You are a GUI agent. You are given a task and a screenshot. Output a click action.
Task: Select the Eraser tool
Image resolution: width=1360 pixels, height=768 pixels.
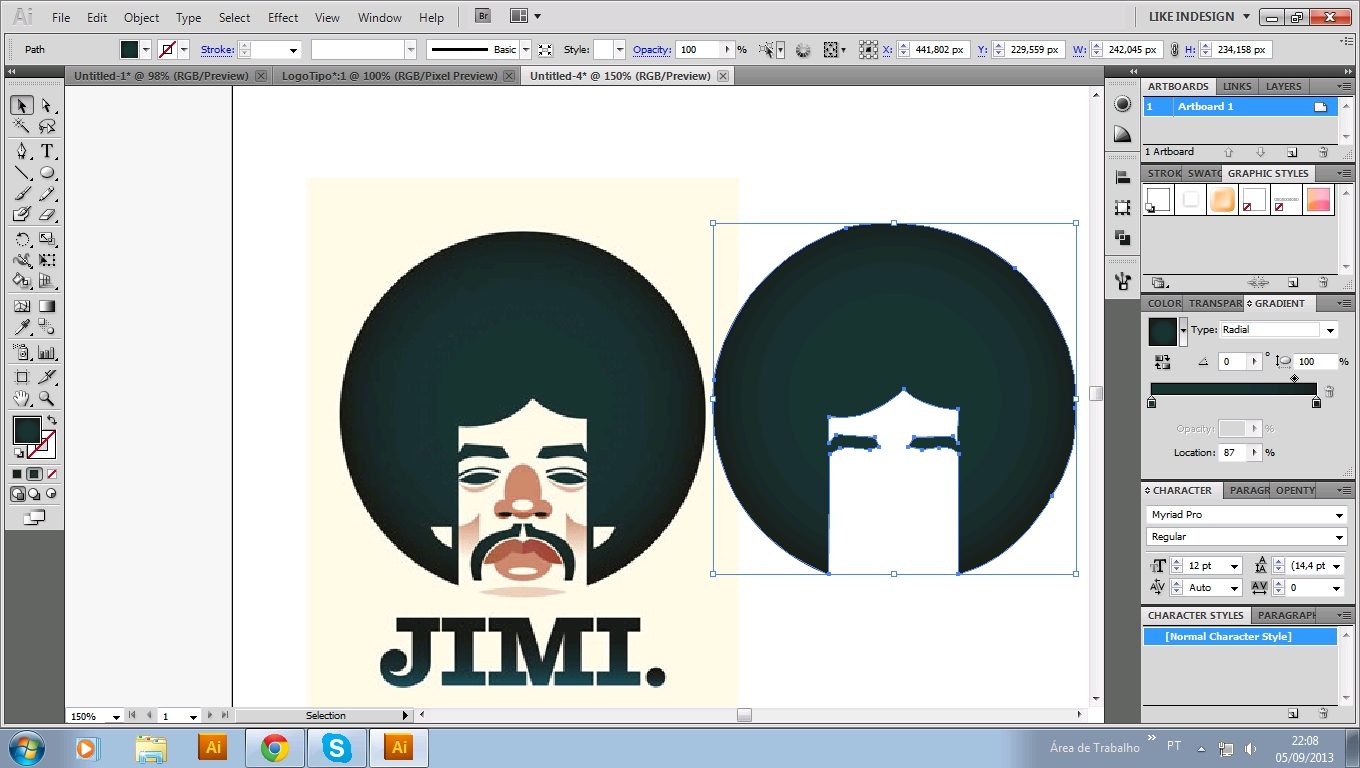(47, 214)
